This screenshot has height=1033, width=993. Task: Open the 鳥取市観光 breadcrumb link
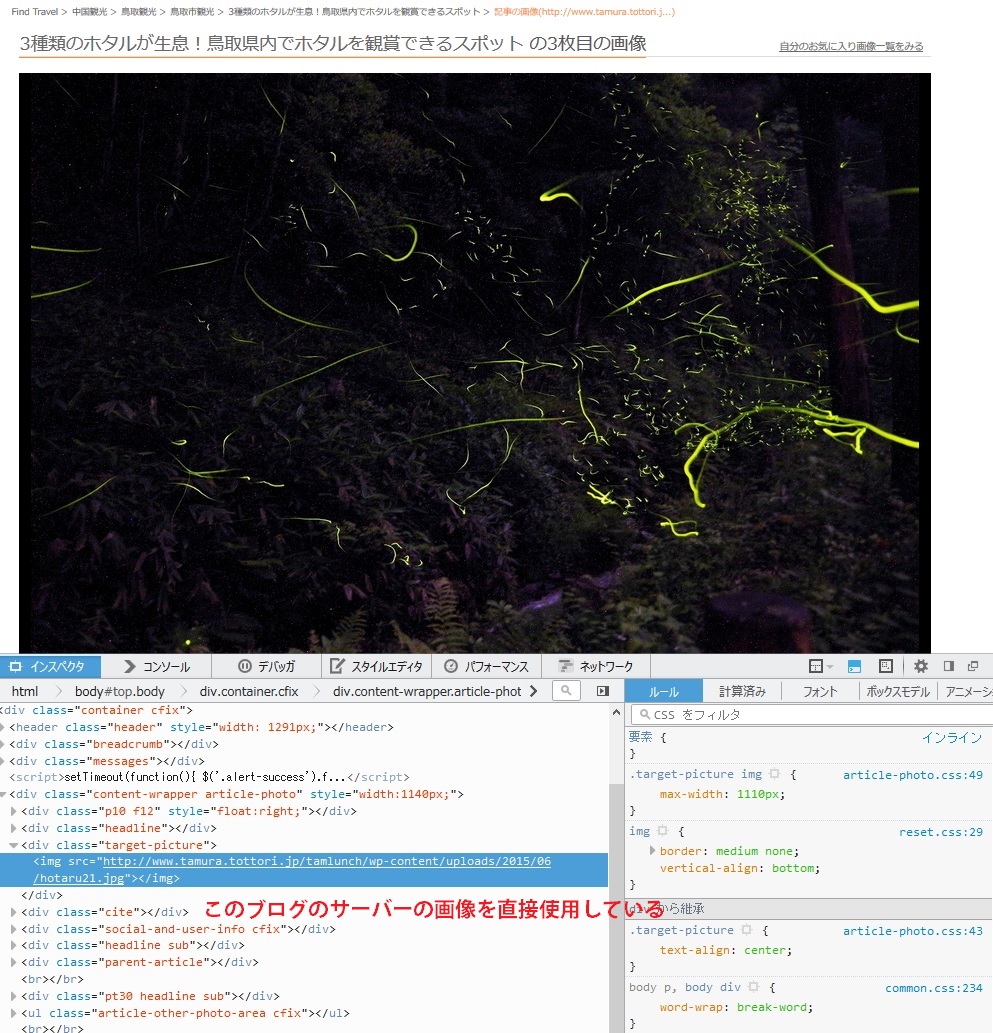coord(192,12)
